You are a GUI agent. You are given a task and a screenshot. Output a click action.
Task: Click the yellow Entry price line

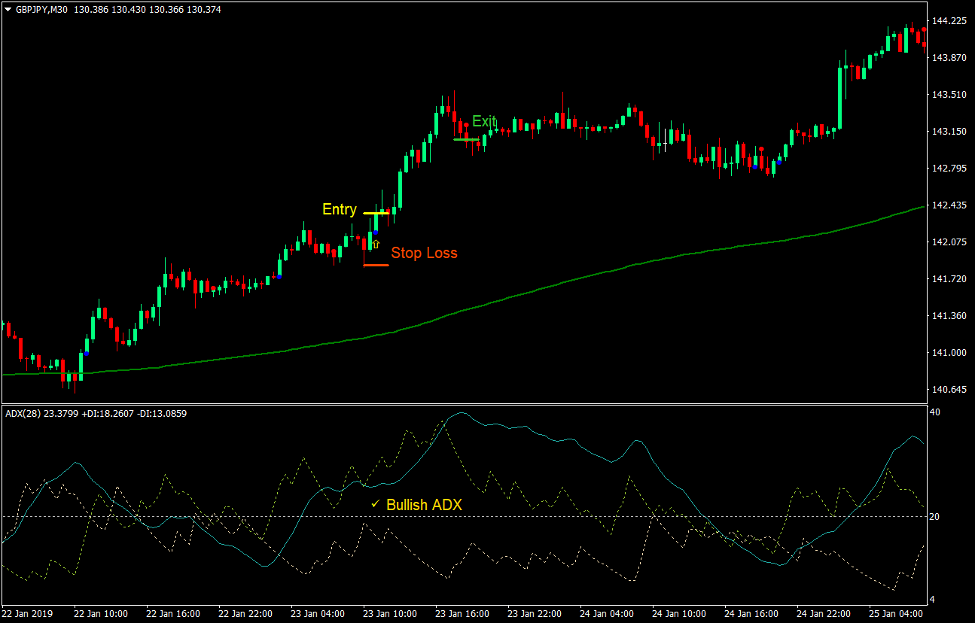(x=376, y=213)
